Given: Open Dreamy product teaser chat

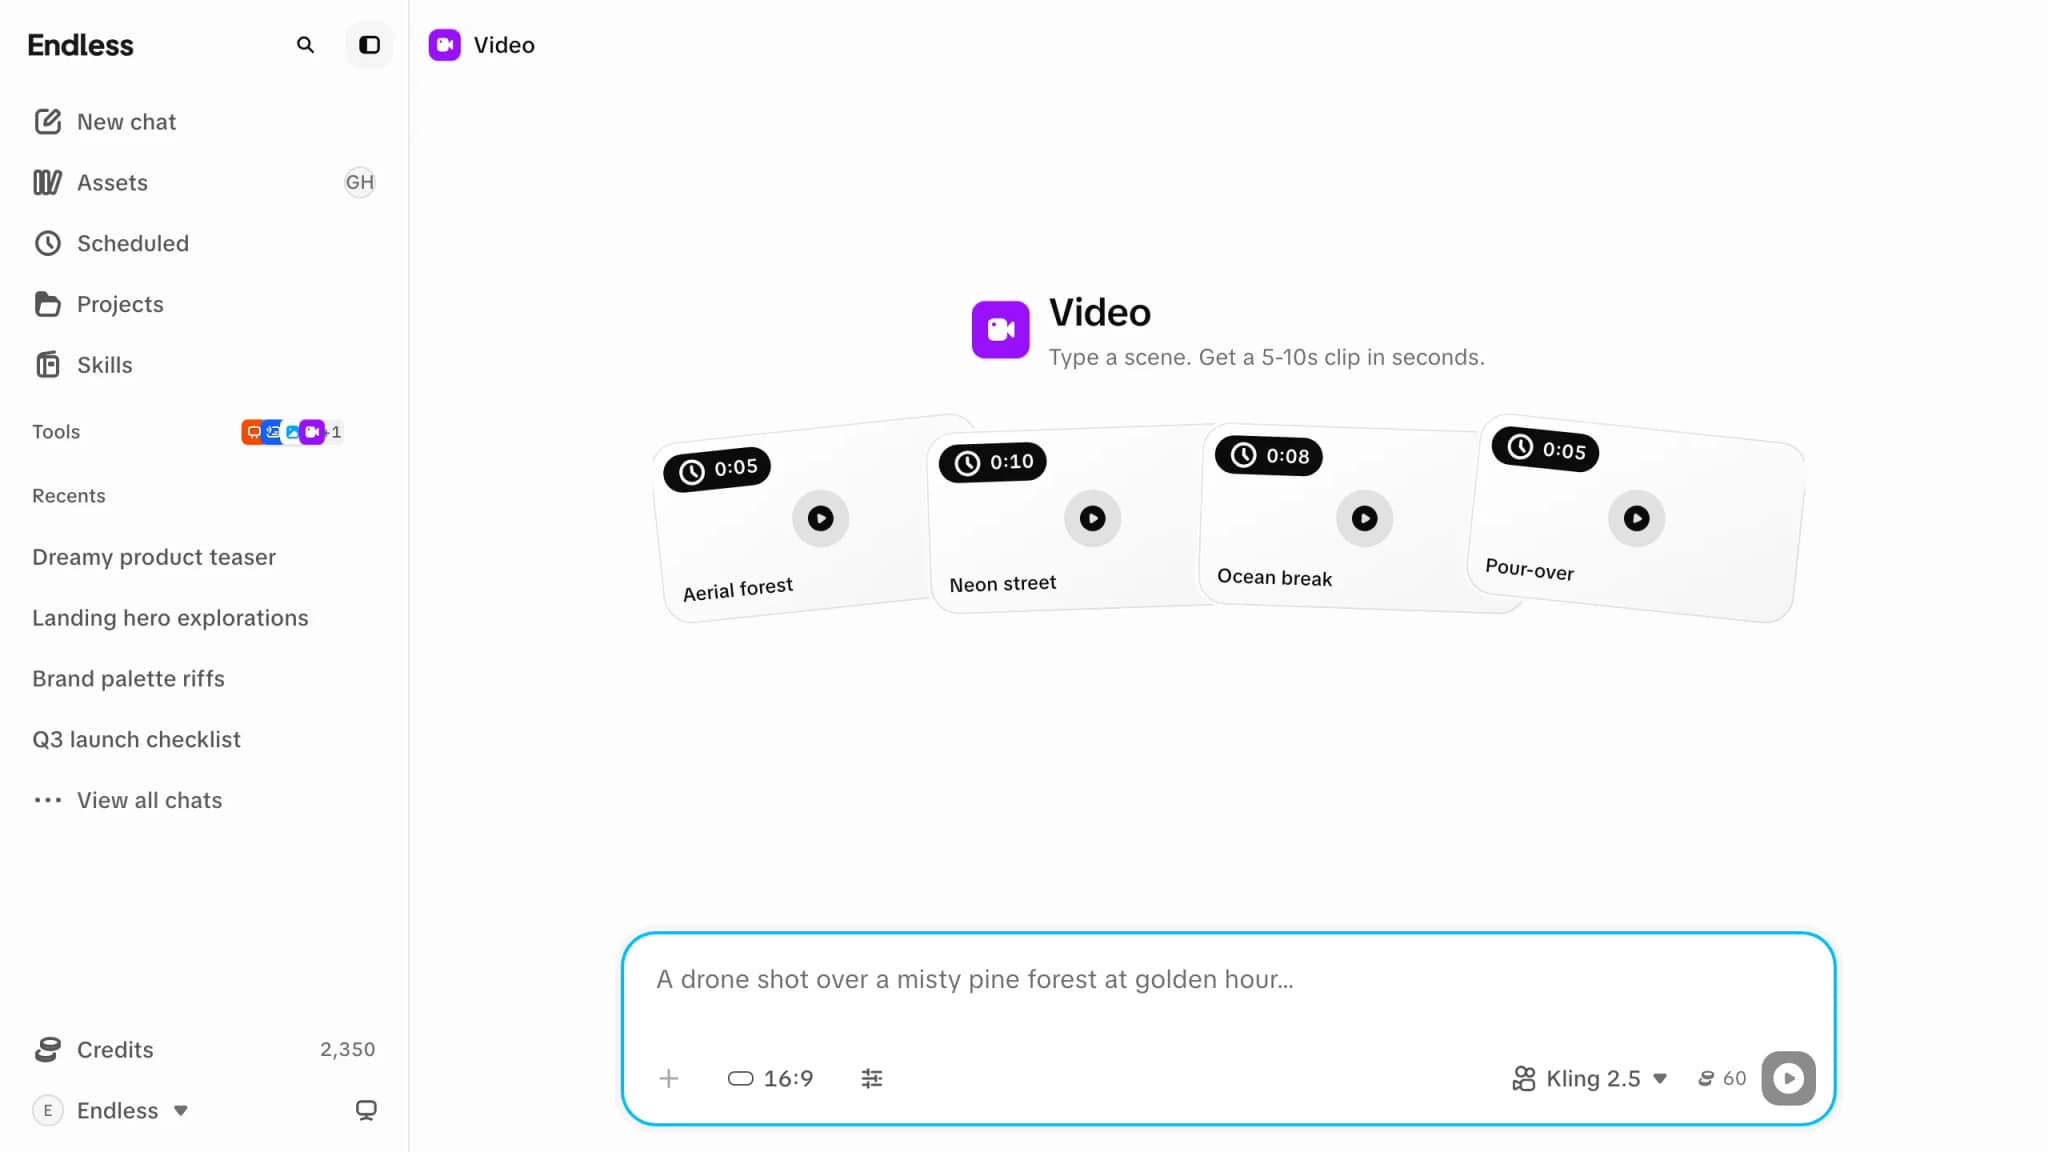Looking at the screenshot, I should [154, 557].
